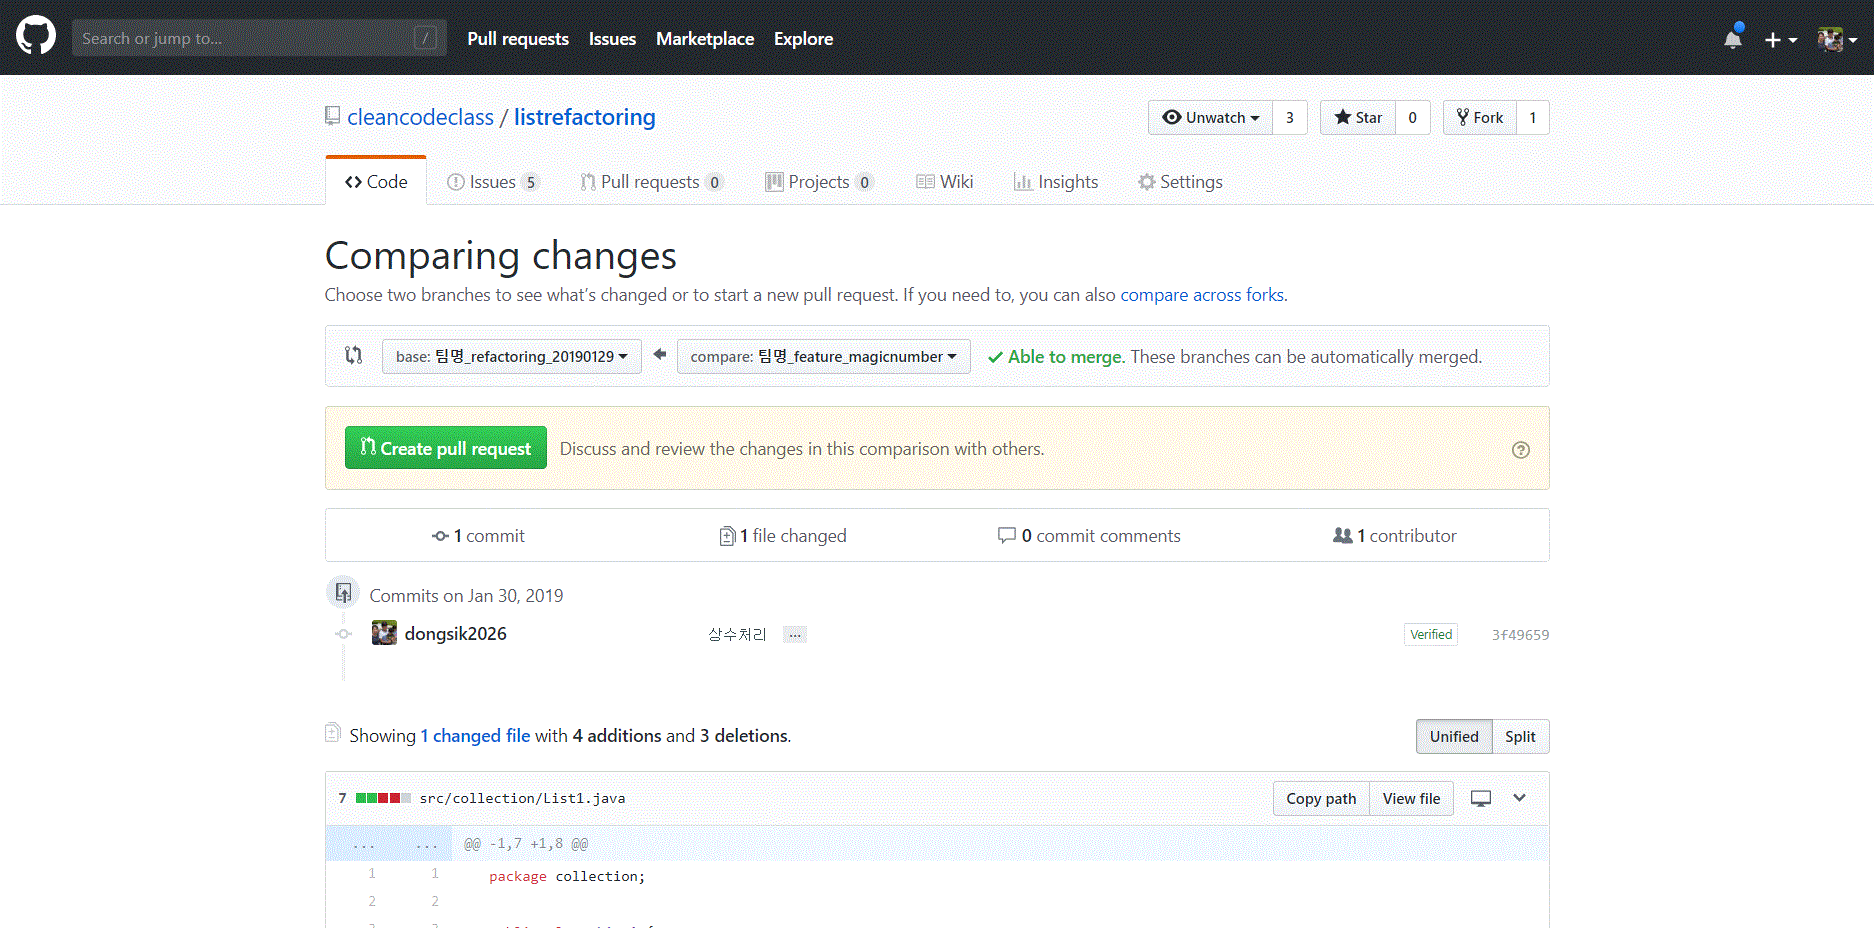Expand commit message with the ellipsis icon
Image resolution: width=1874 pixels, height=928 pixels.
(x=794, y=634)
